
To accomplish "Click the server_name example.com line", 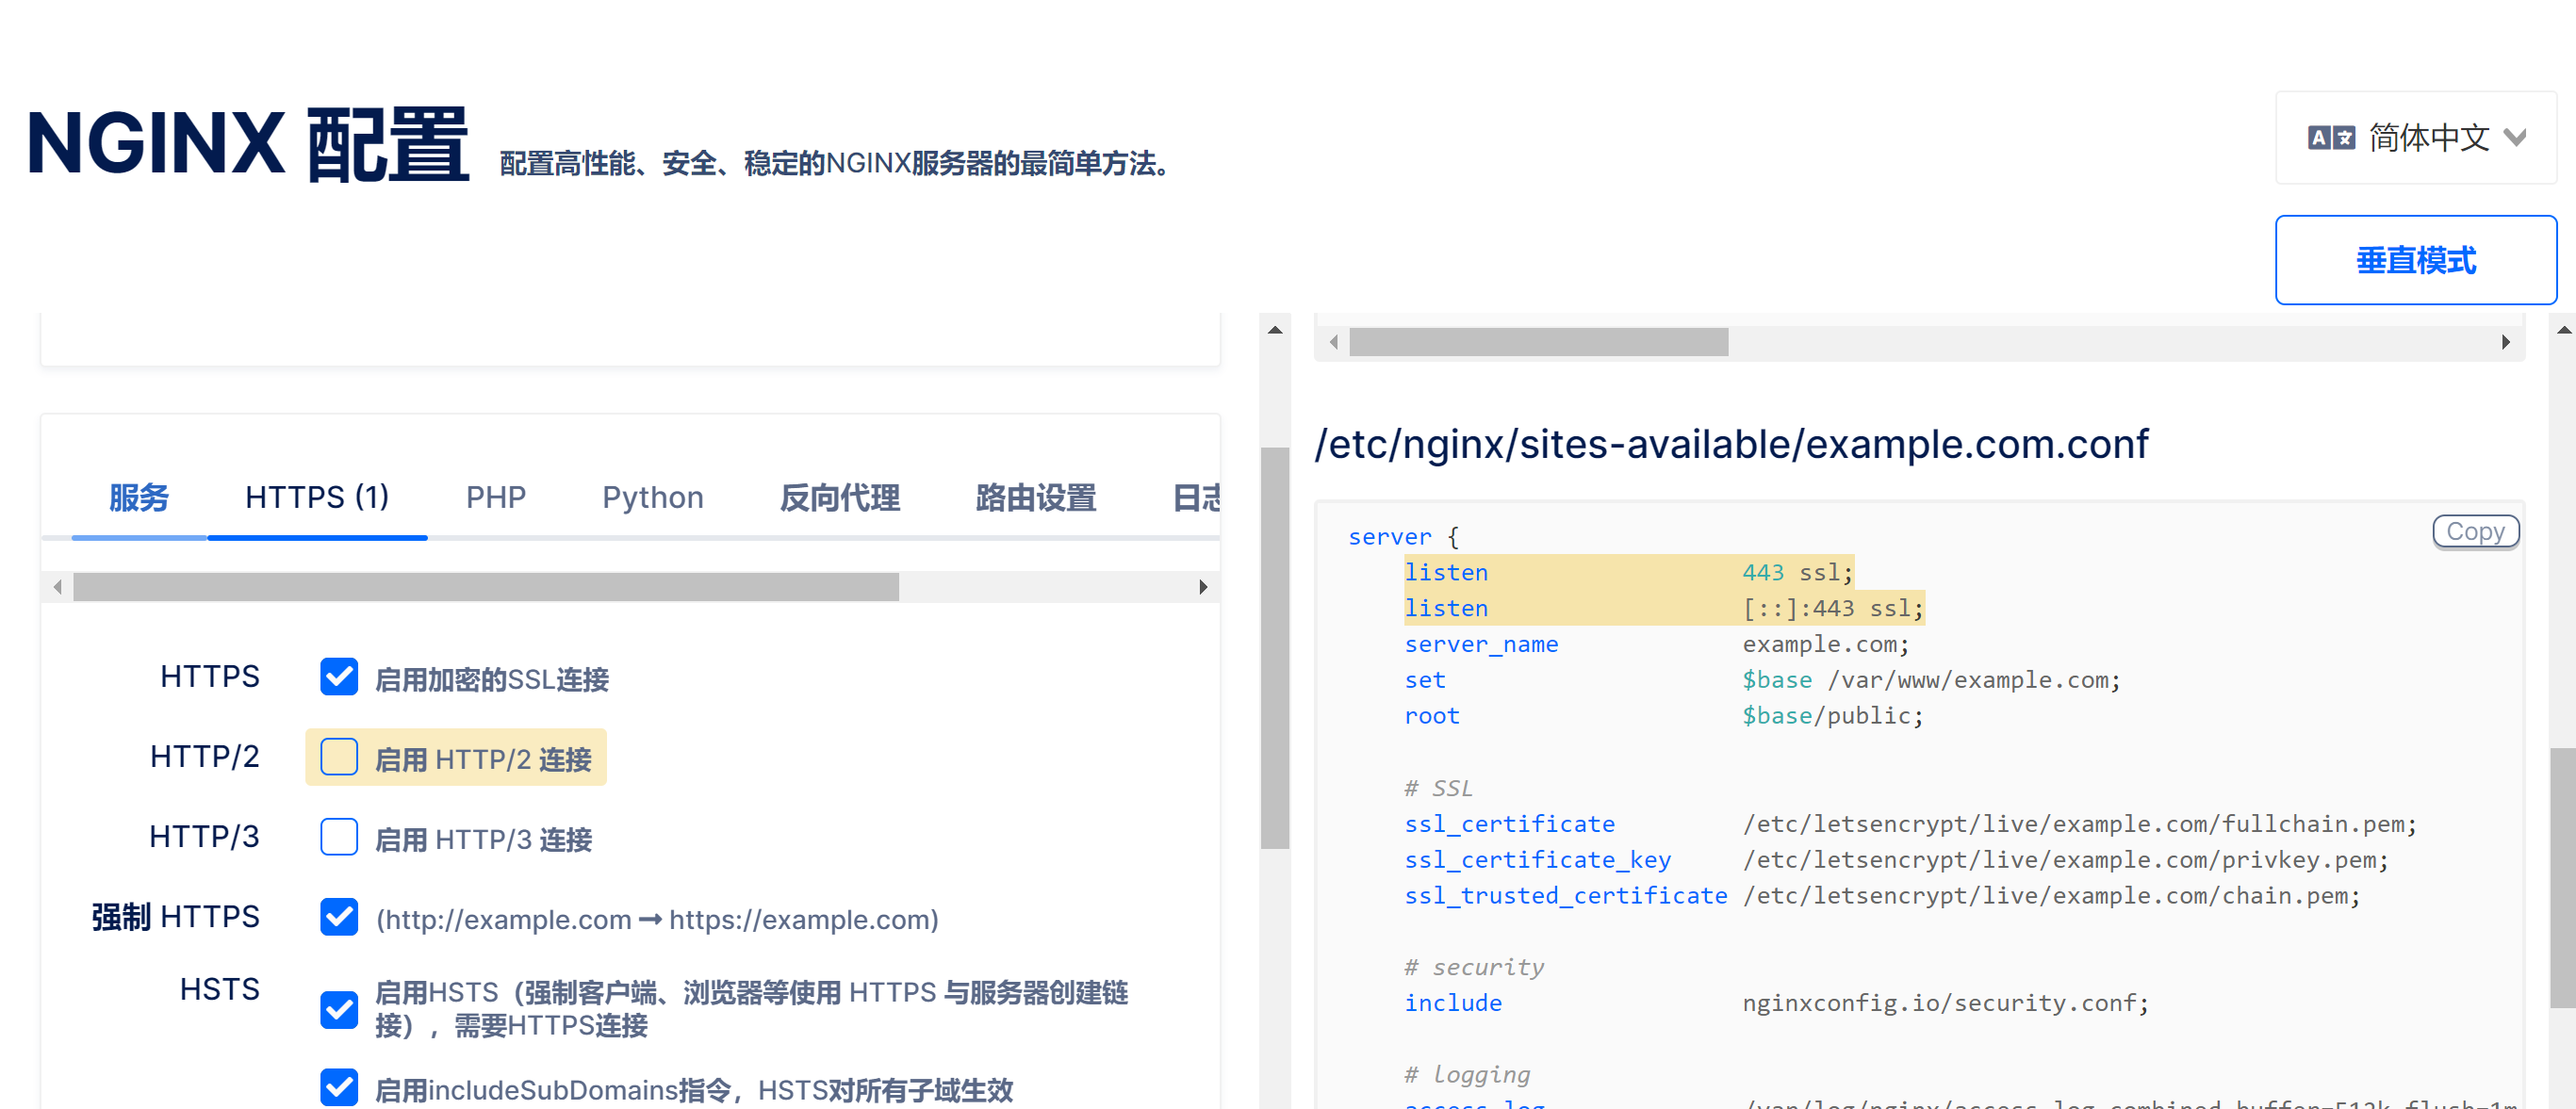I will click(x=1657, y=644).
